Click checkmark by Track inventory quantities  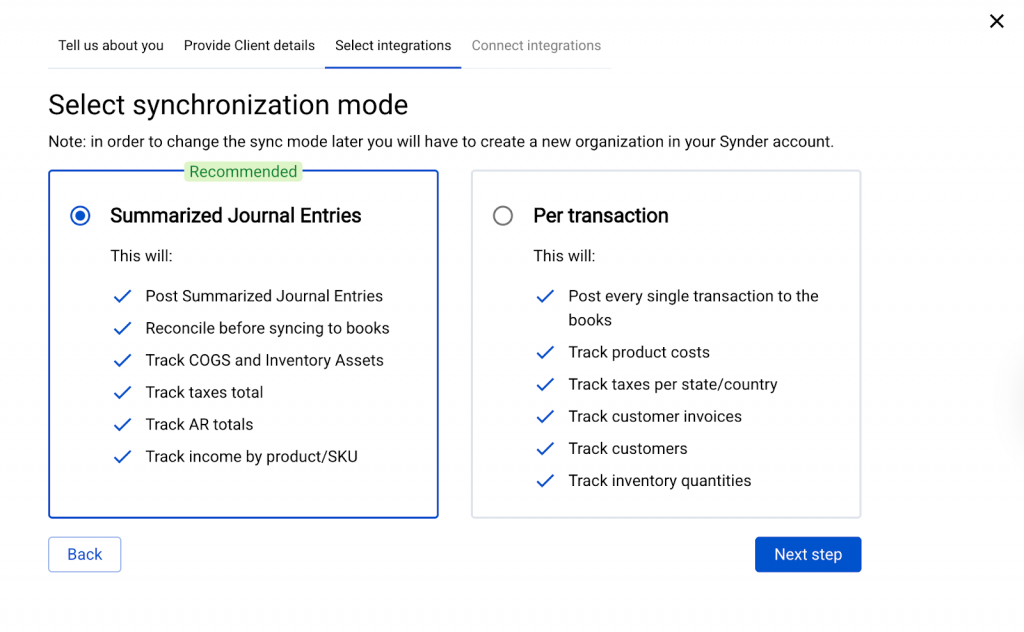[546, 481]
